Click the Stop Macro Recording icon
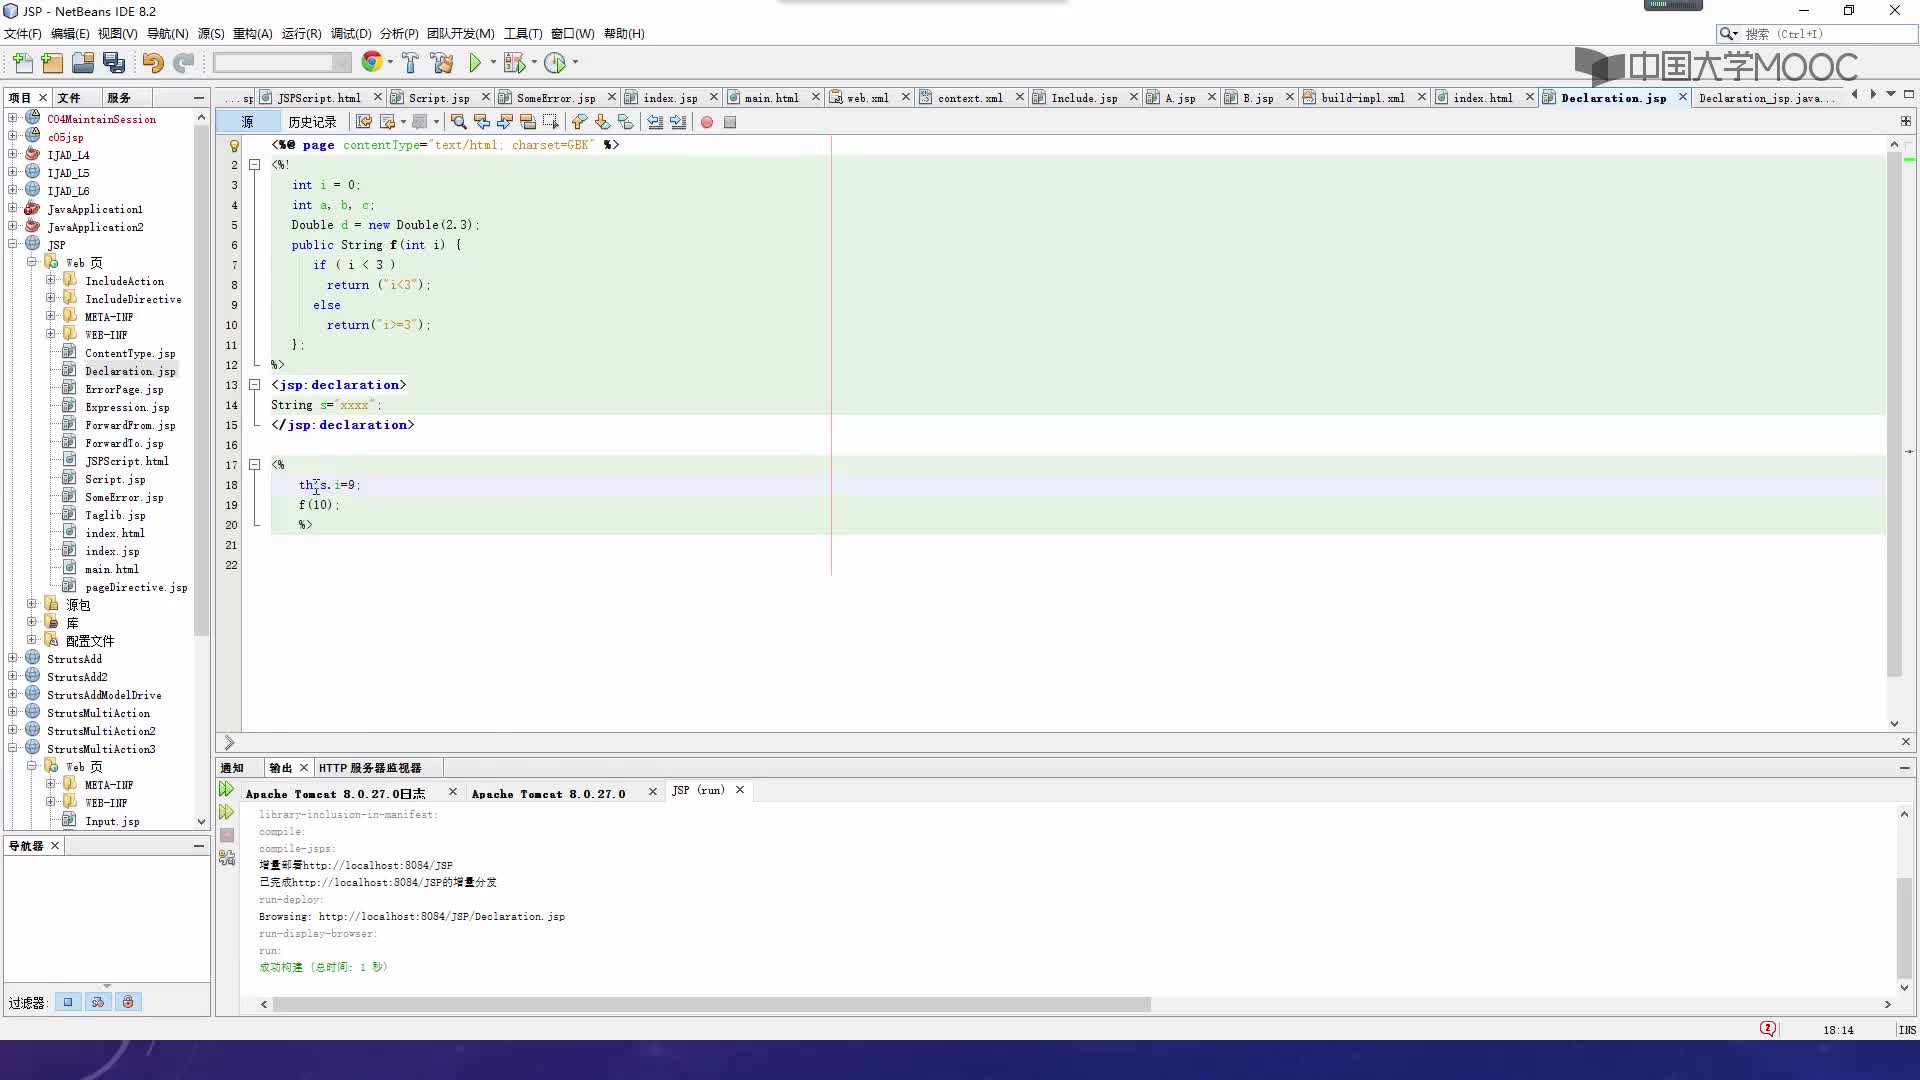The width and height of the screenshot is (1920, 1080). [x=730, y=122]
